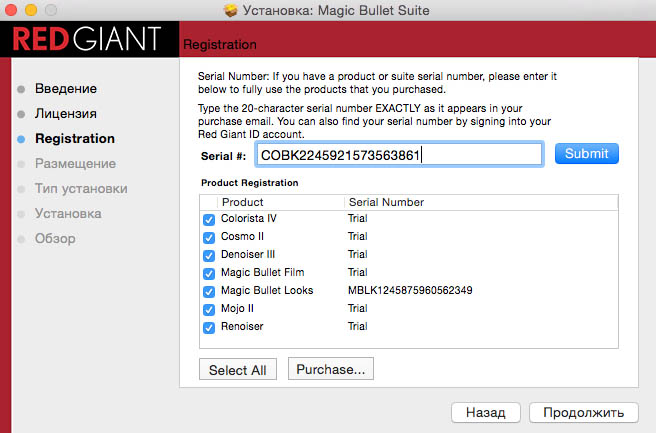Select the Тип установки step in sidebar
656x433 pixels.
(81, 189)
